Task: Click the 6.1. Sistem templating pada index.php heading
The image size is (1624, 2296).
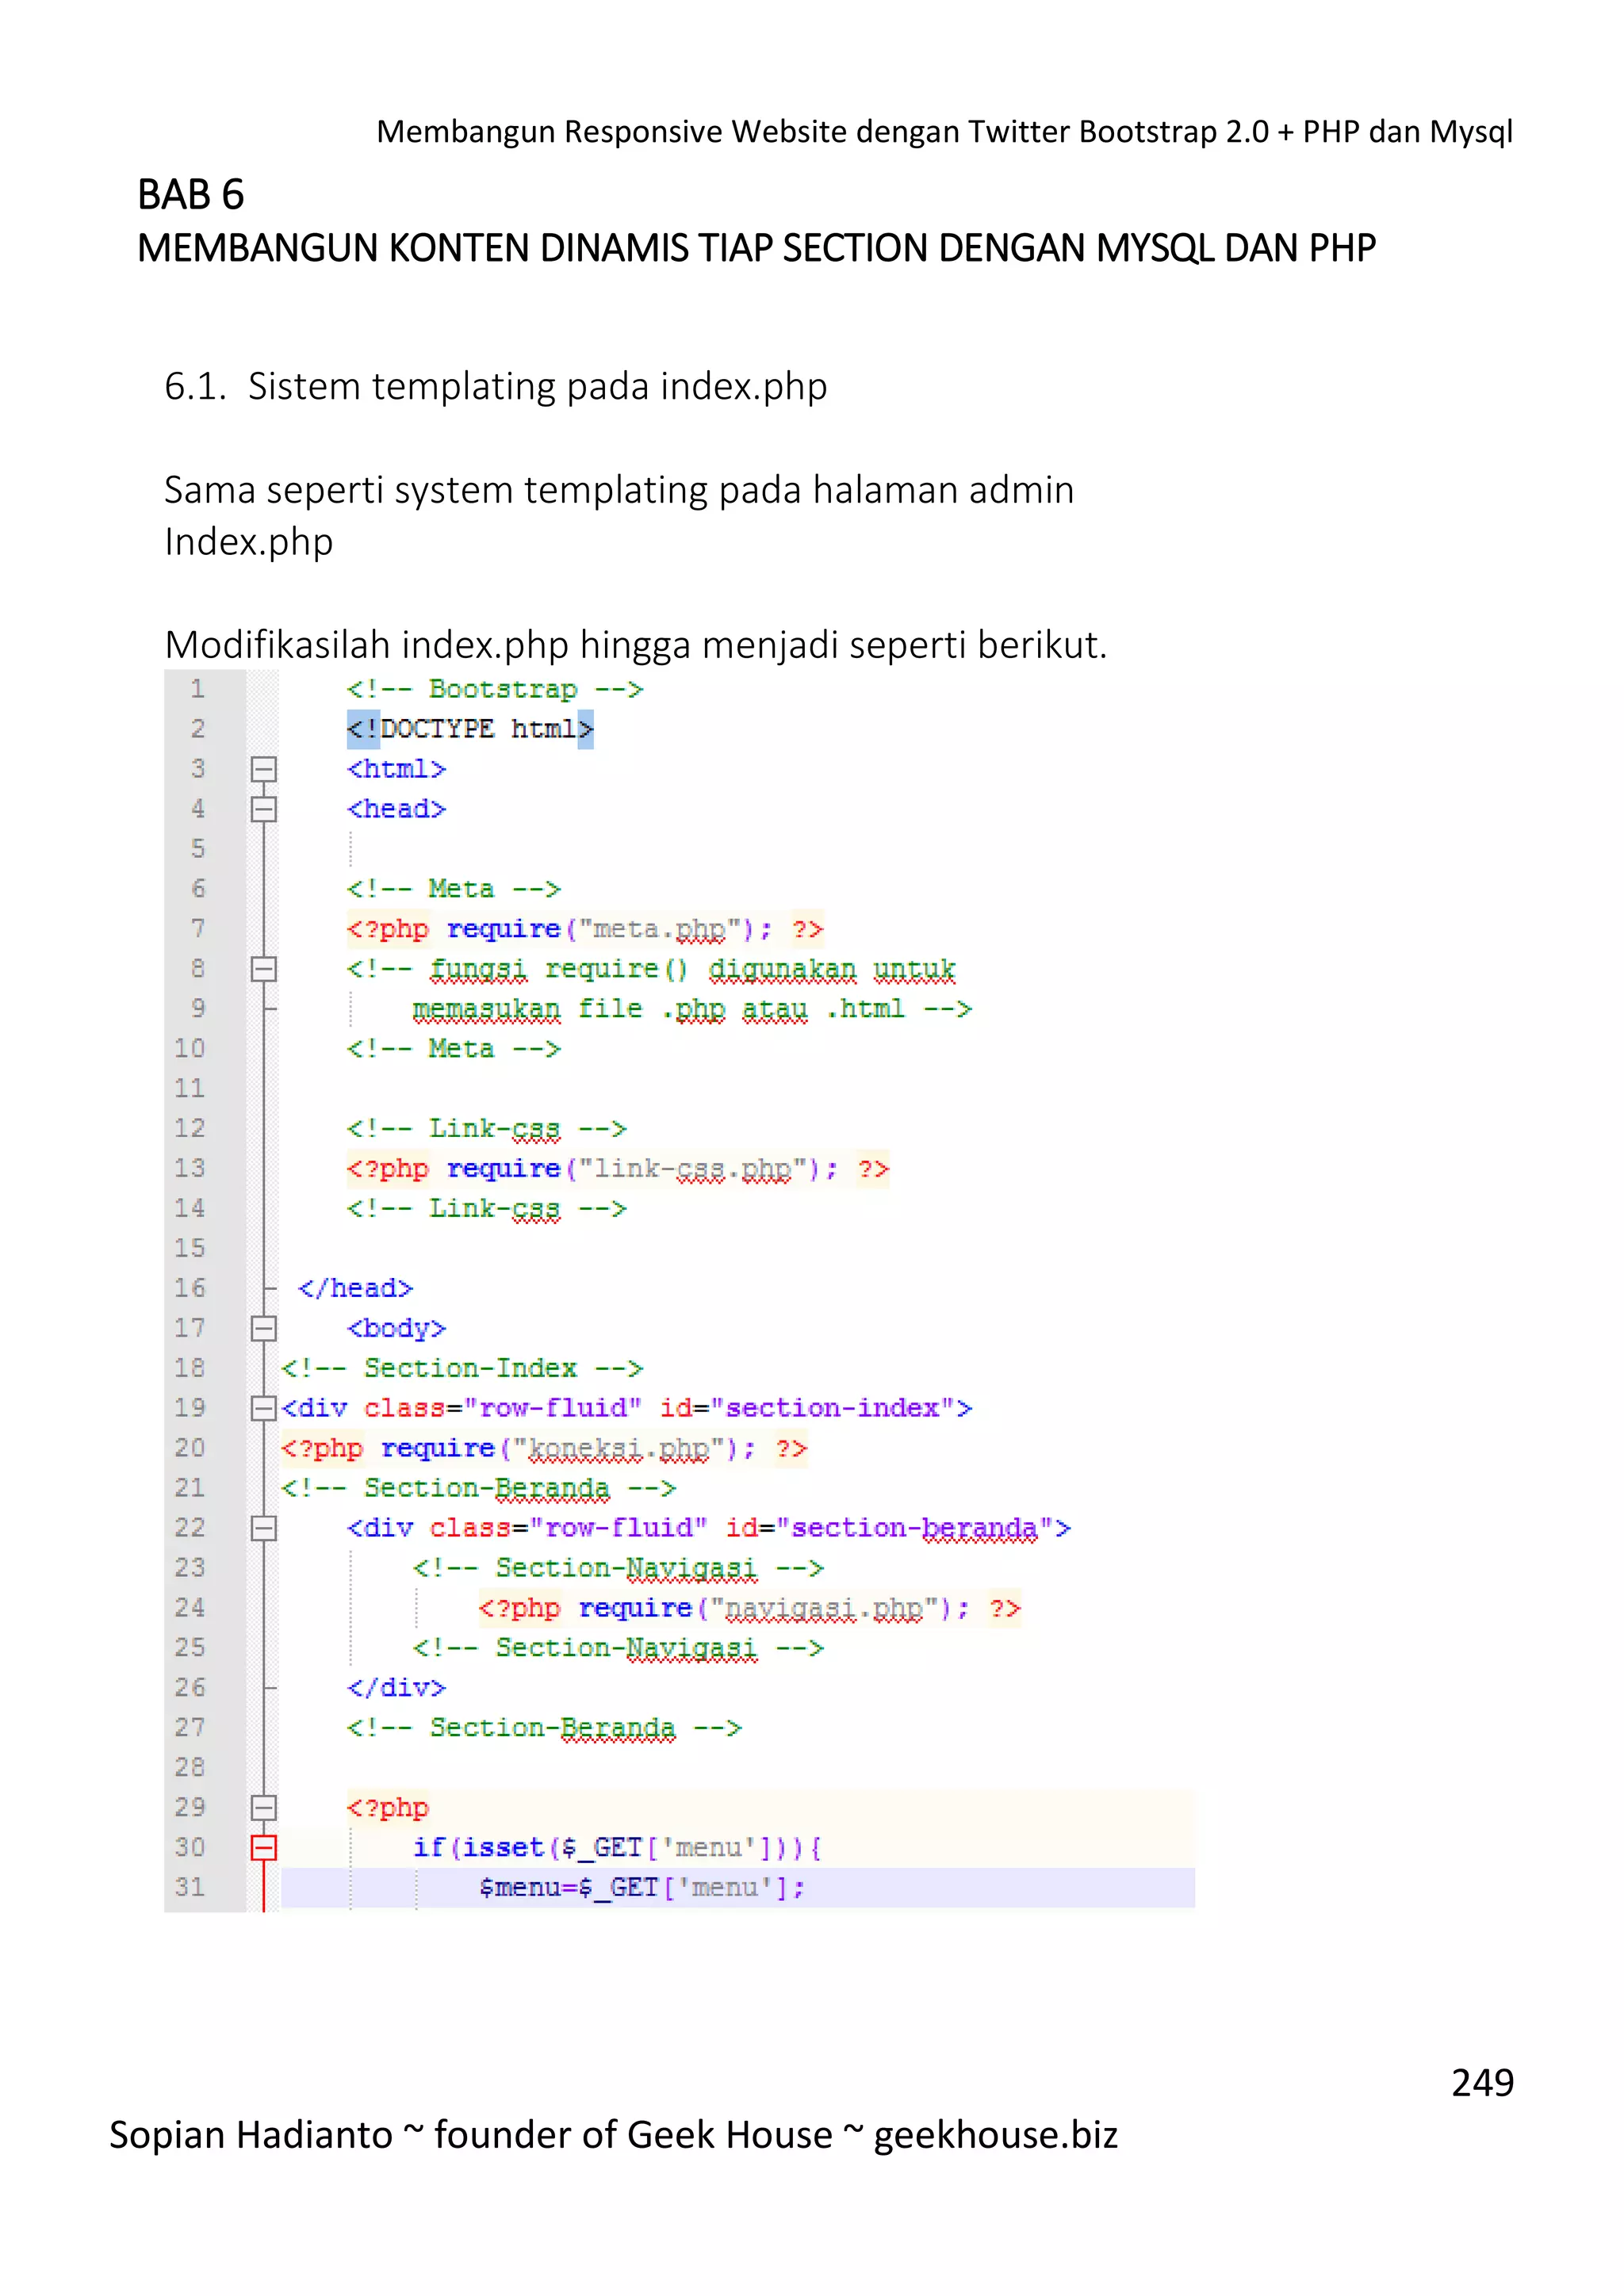Action: tap(496, 387)
